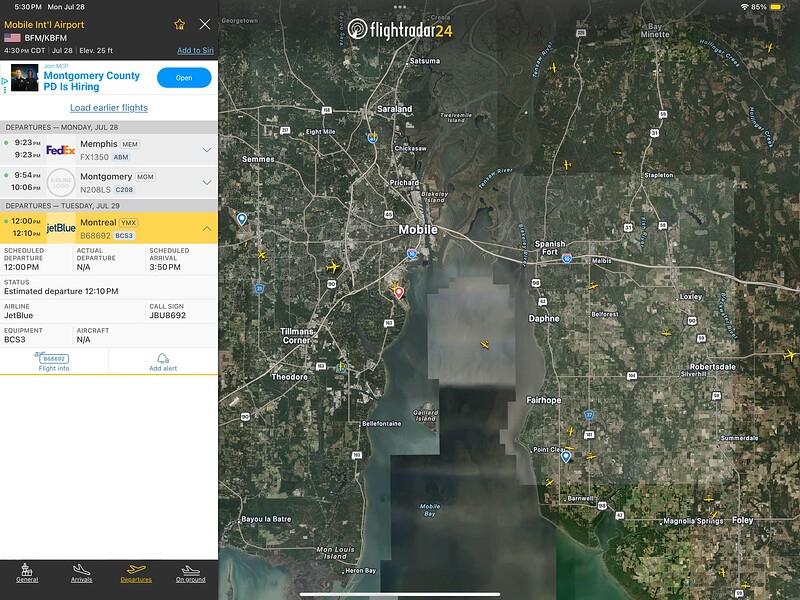
Task: Tap registration N208LS in Montgomery row
Action: click(95, 189)
